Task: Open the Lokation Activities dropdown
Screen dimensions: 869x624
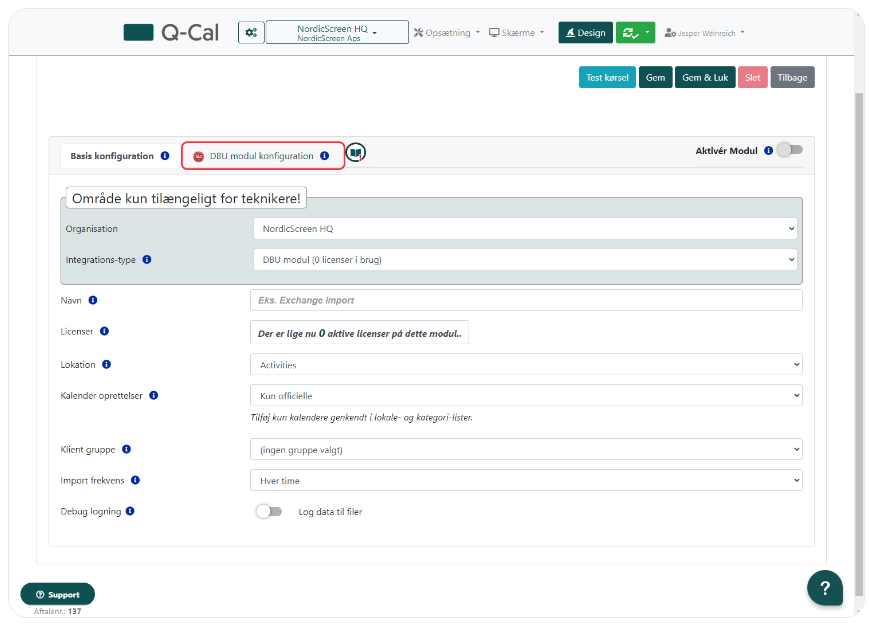Action: click(x=526, y=364)
